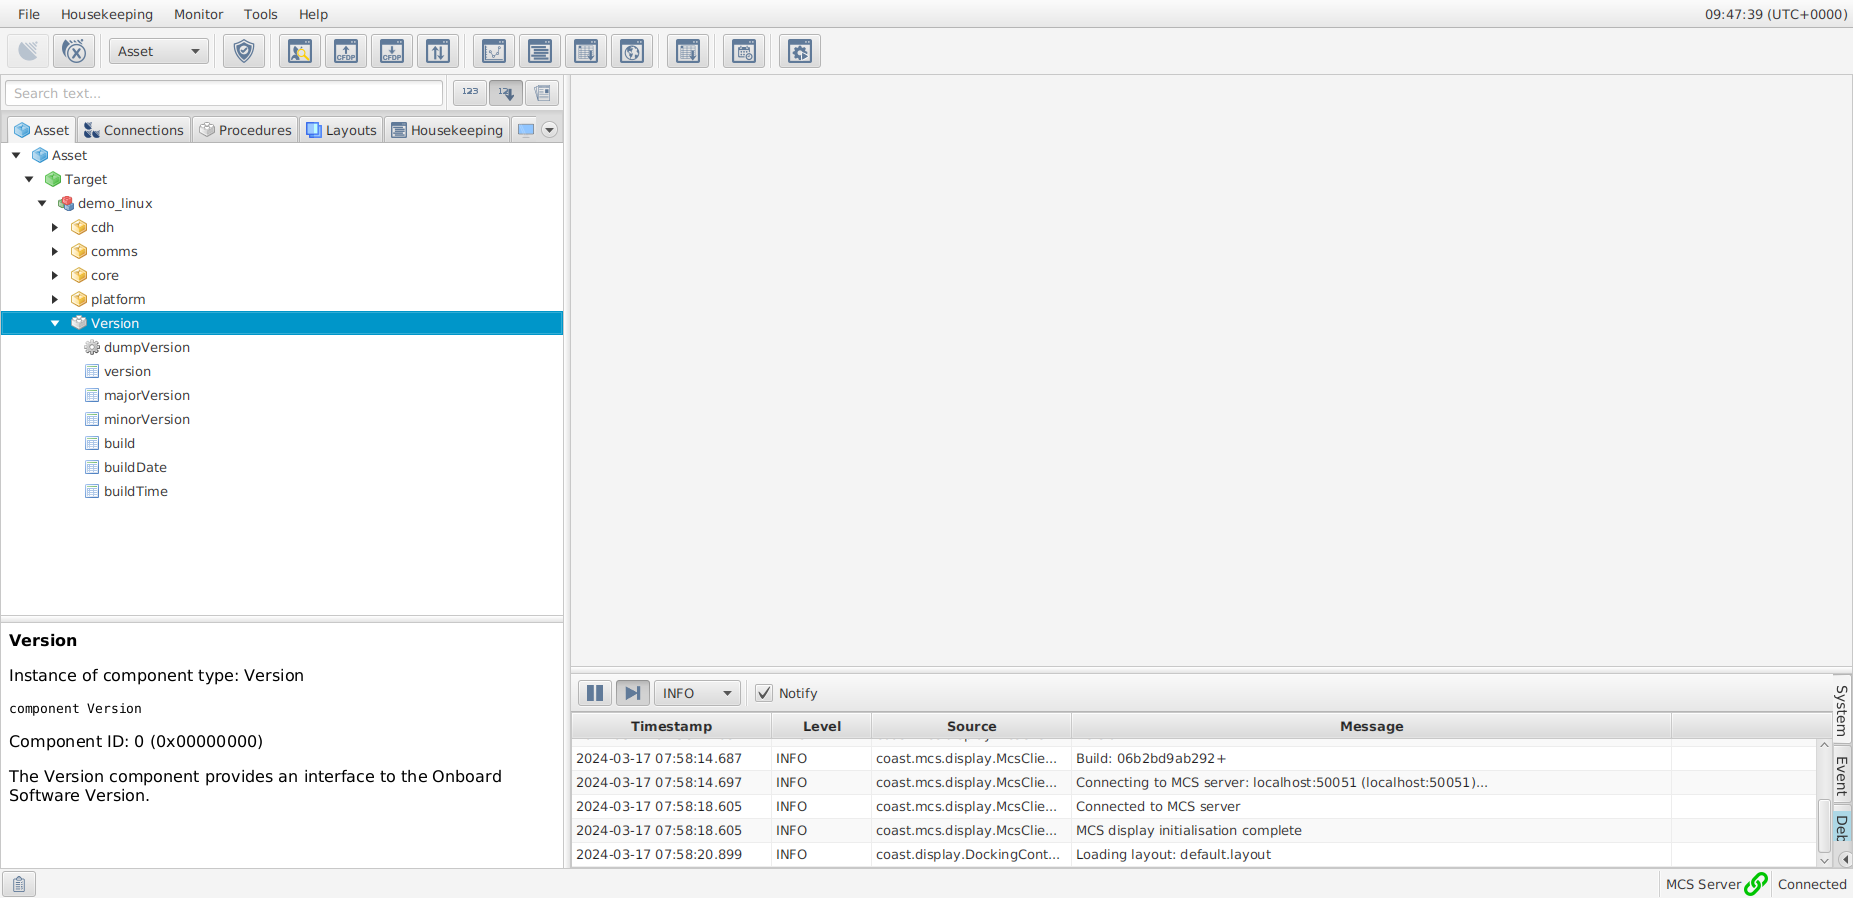The image size is (1853, 898).
Task: Expand the platform tree node
Action: [55, 299]
